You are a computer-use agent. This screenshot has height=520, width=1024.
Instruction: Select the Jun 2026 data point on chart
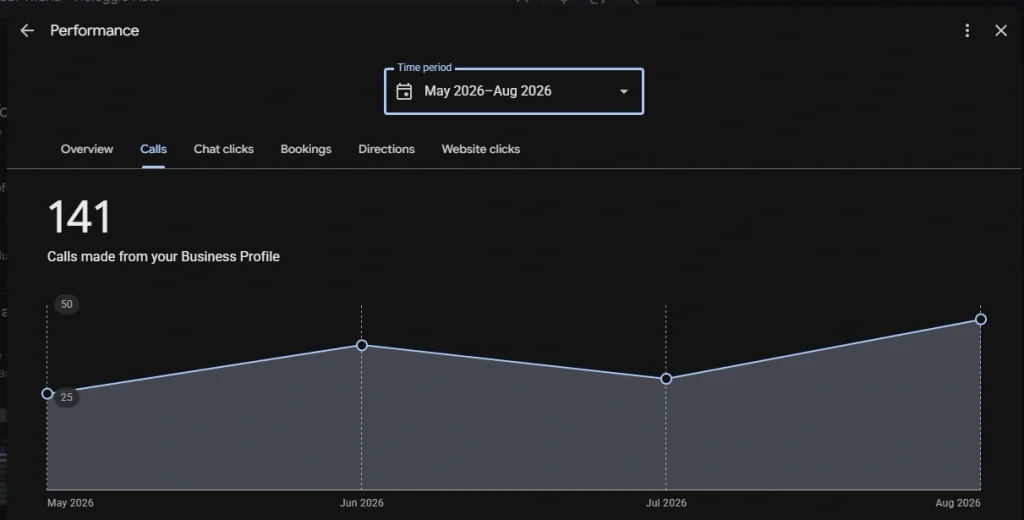tap(362, 345)
